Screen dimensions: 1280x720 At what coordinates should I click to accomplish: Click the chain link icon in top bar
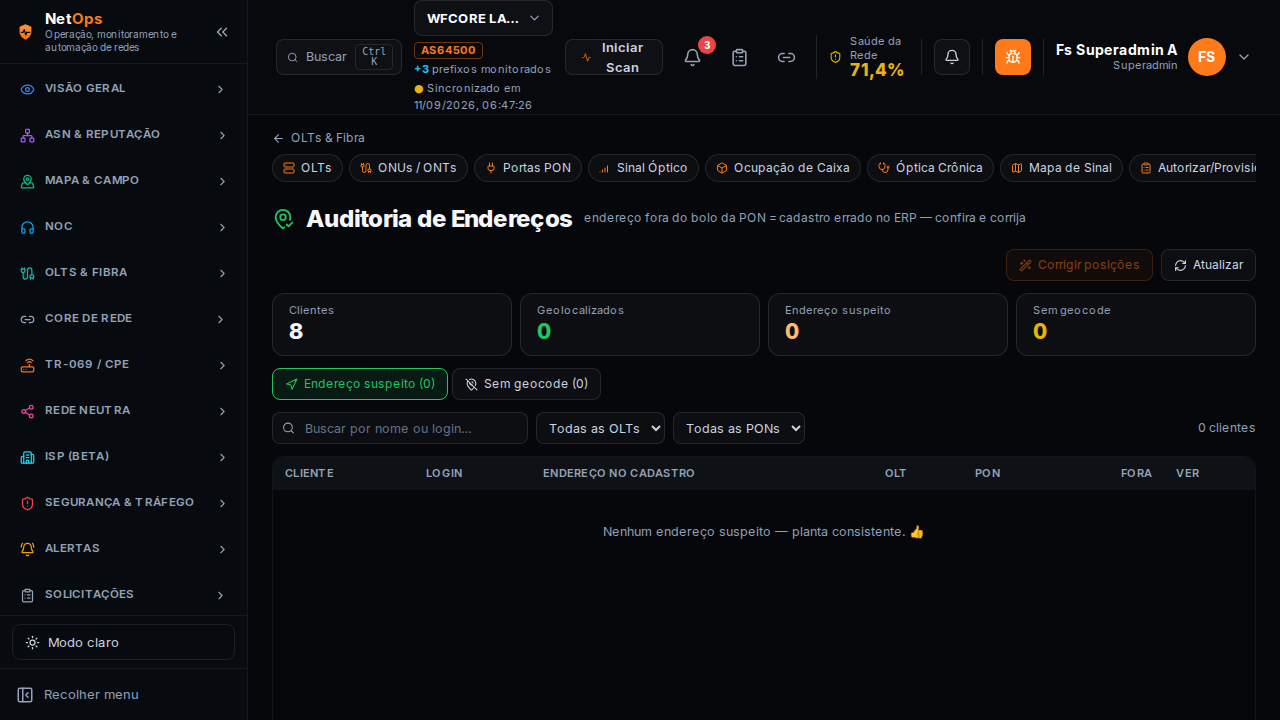pos(787,57)
